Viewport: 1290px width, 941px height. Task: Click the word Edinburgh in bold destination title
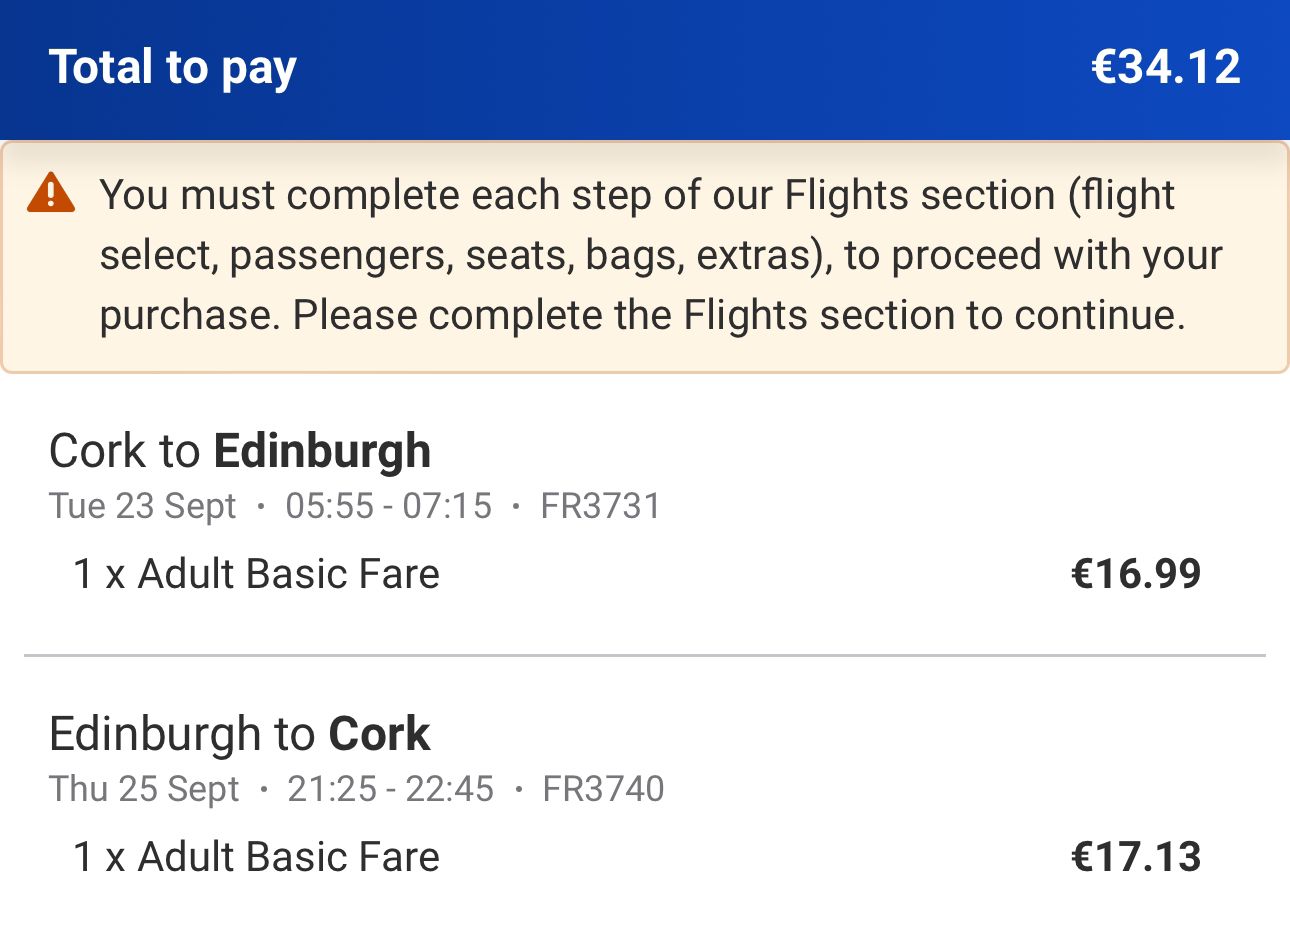tap(322, 451)
